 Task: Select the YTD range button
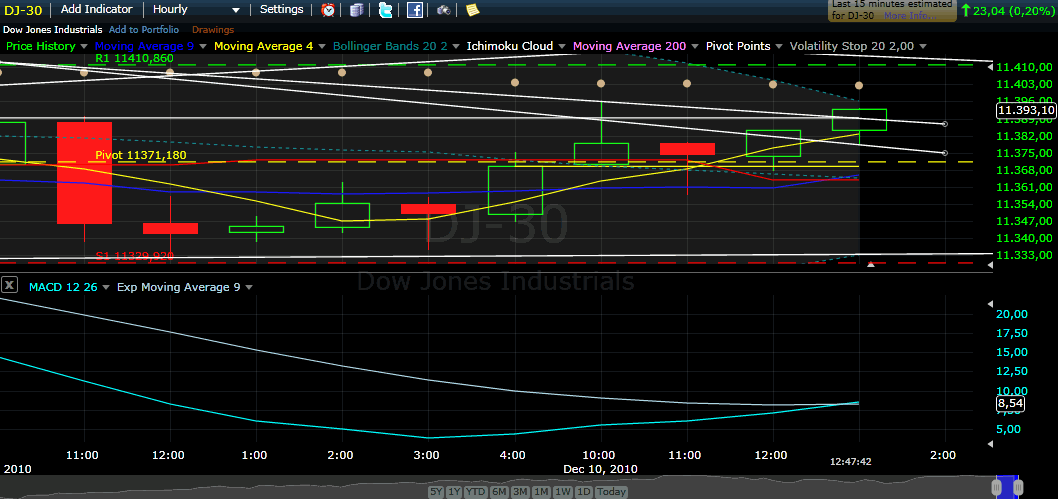pyautogui.click(x=476, y=492)
